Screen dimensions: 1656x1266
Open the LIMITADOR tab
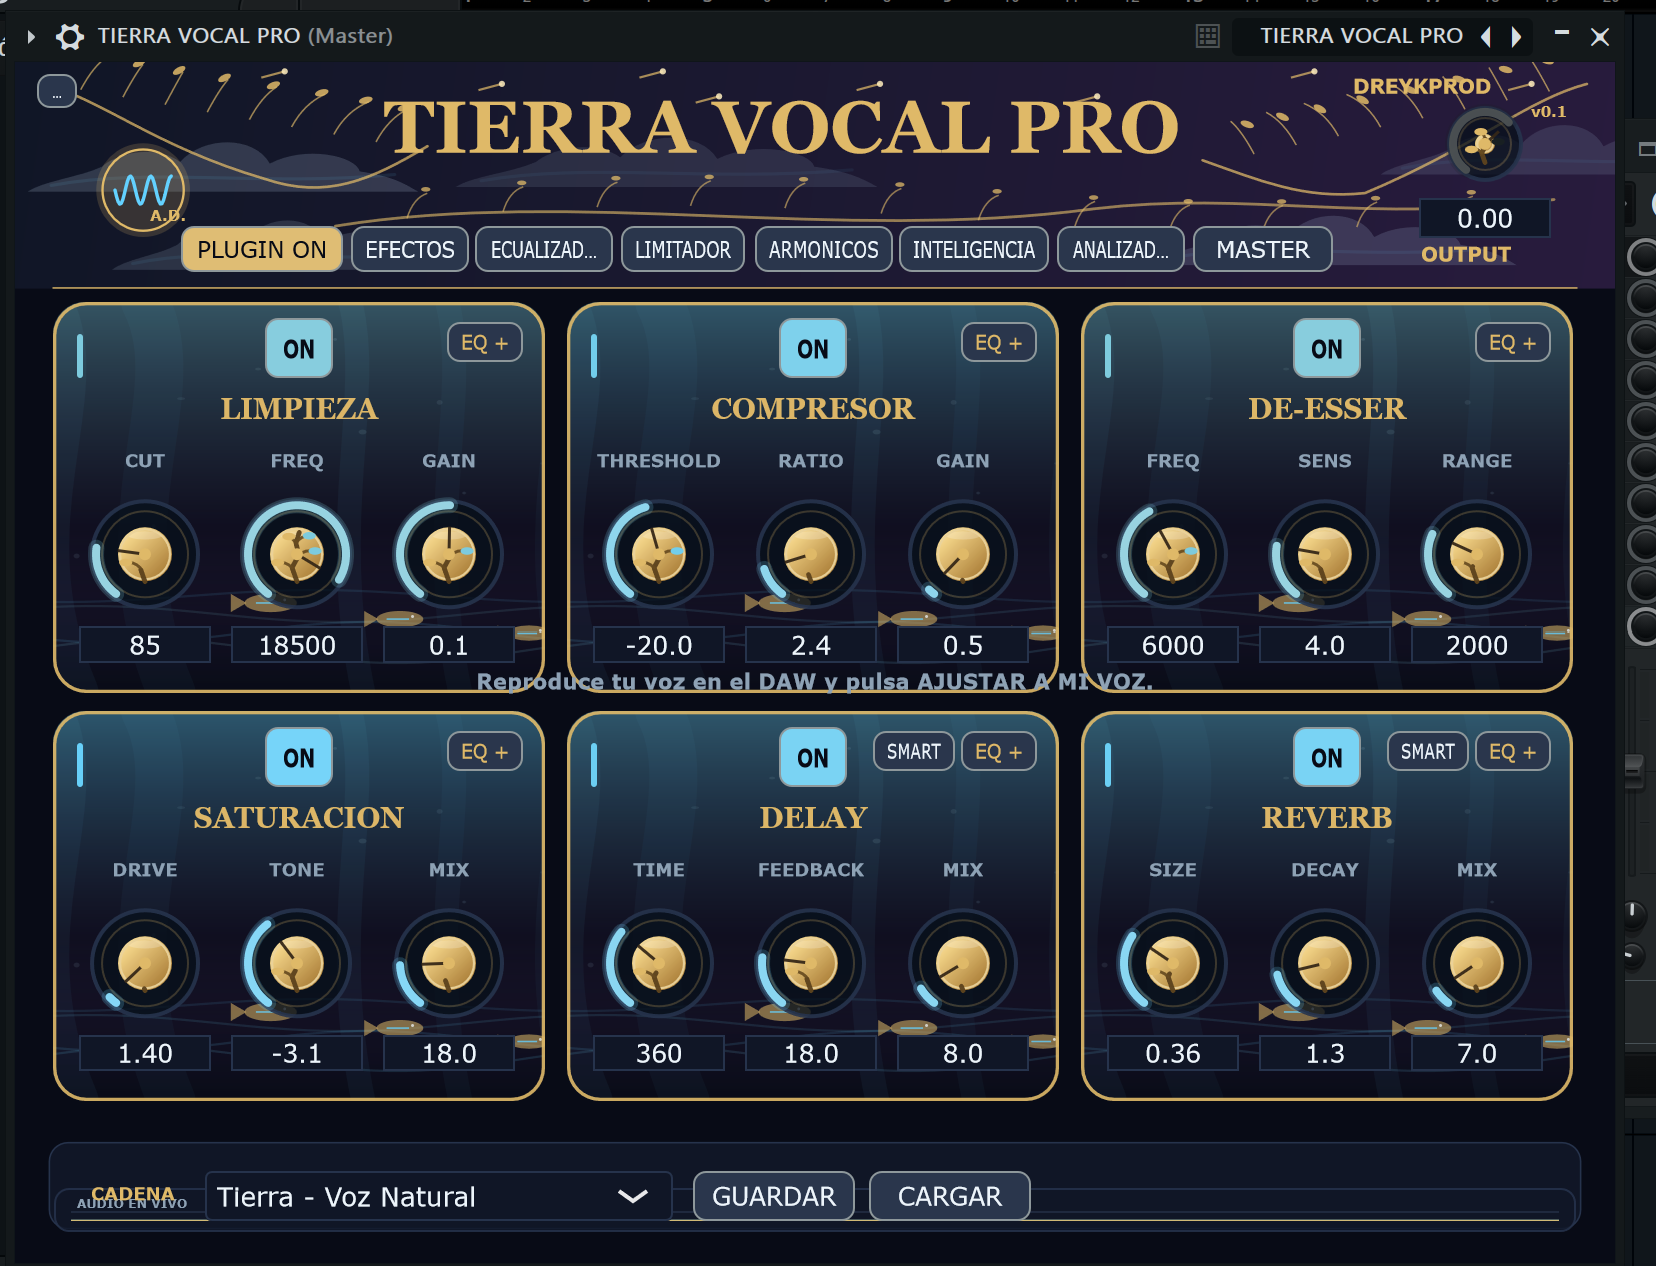[683, 249]
